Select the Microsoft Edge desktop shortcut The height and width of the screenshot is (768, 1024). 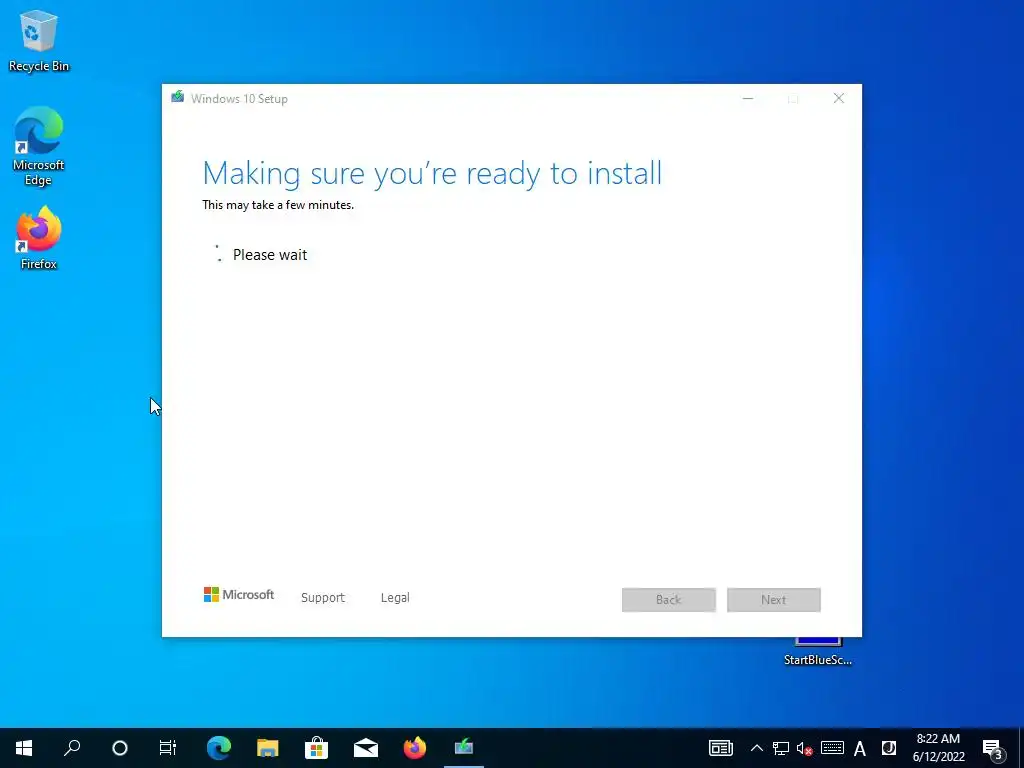coord(39,147)
